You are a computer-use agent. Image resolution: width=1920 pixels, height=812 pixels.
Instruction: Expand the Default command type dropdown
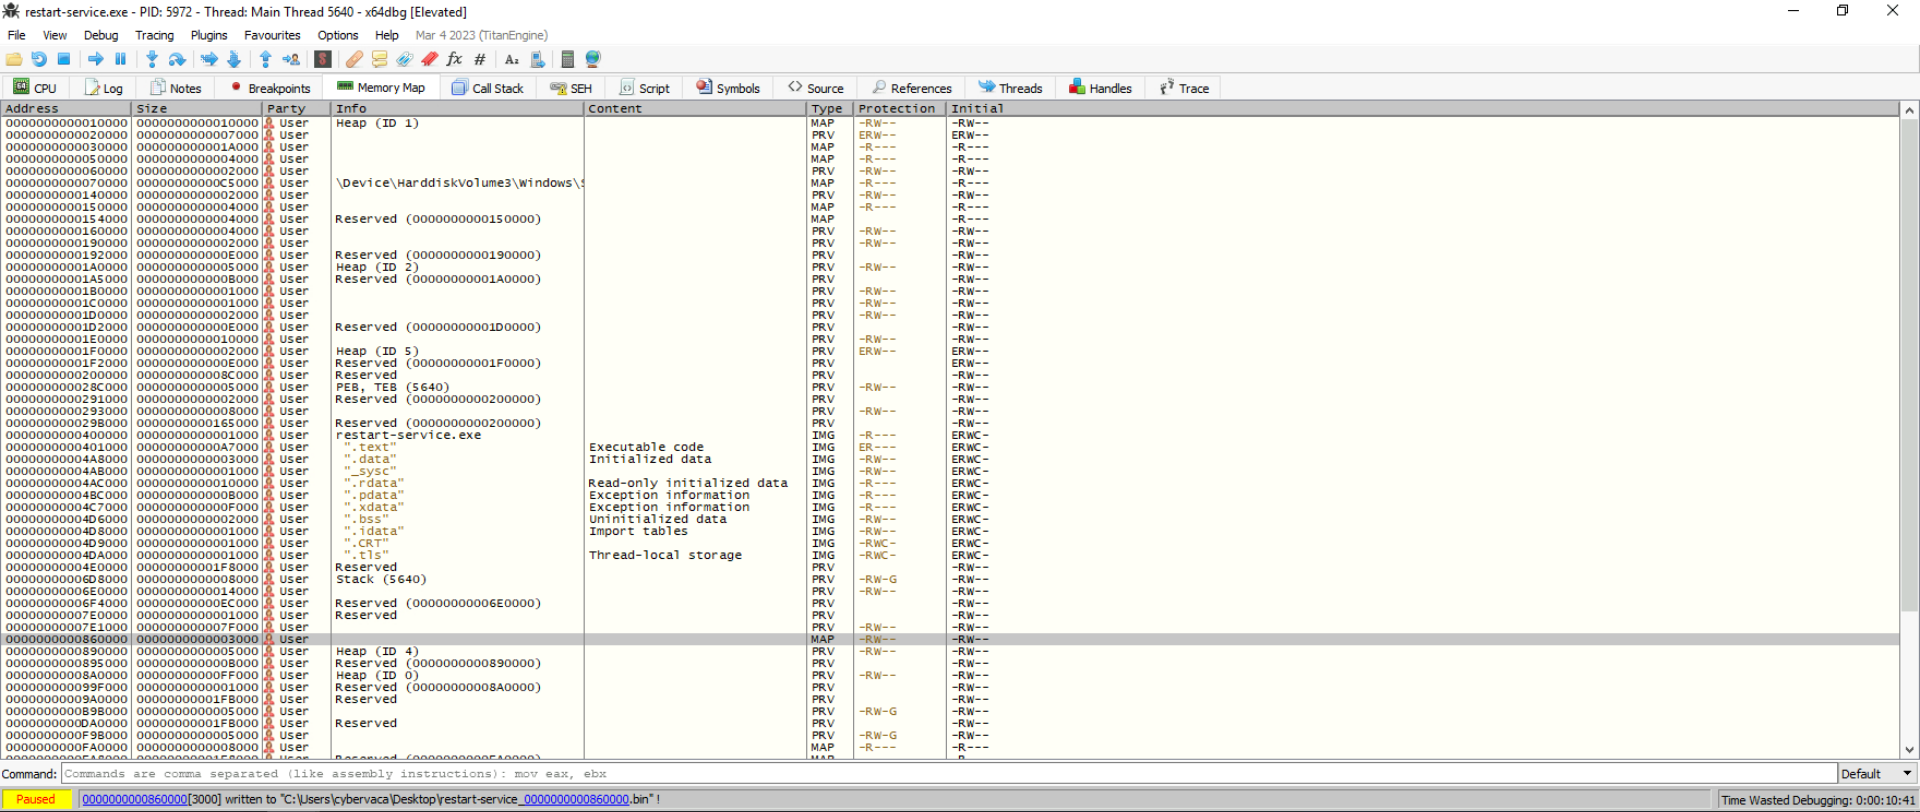click(x=1877, y=774)
